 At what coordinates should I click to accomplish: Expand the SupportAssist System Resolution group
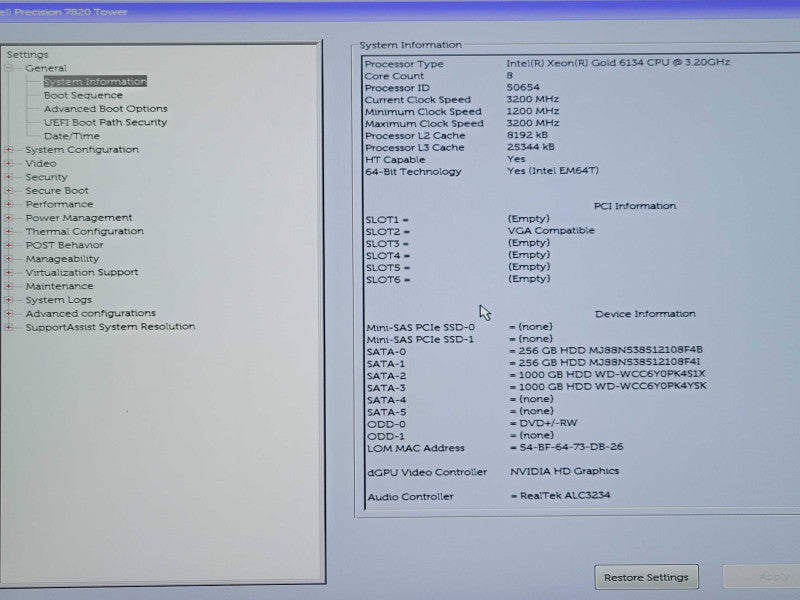tap(9, 327)
